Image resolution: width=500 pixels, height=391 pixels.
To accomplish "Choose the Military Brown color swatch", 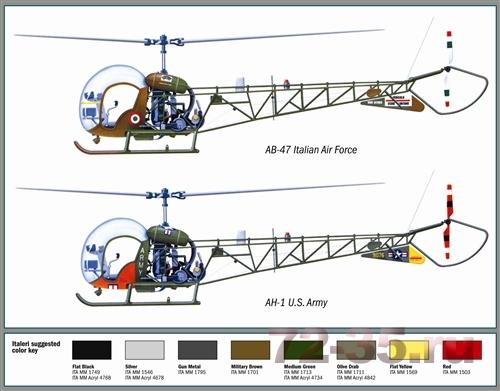I will coord(250,350).
